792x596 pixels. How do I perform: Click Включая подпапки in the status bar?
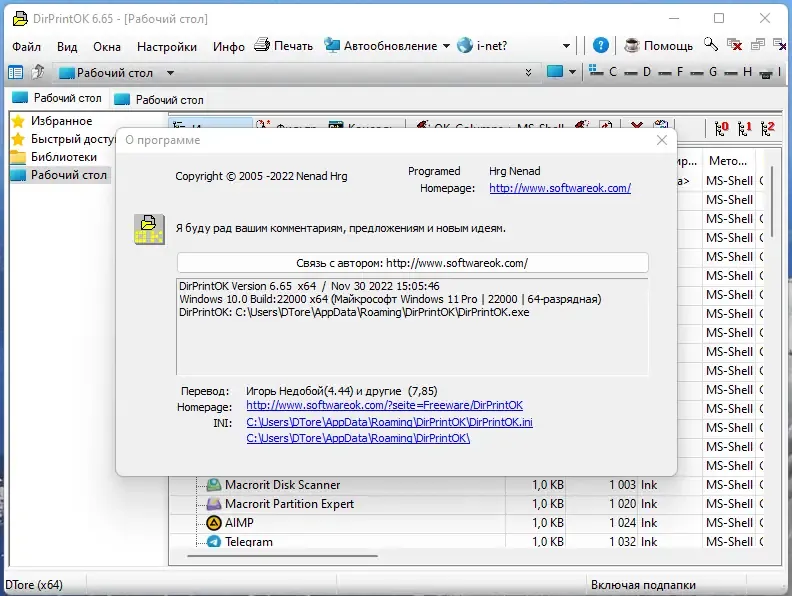(643, 585)
